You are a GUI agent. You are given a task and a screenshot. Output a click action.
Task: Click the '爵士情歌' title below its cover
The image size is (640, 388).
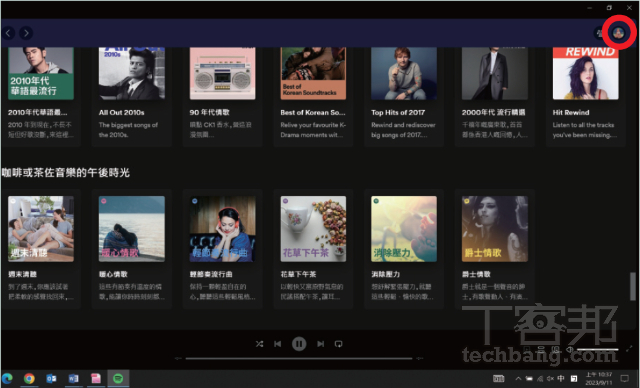click(476, 274)
